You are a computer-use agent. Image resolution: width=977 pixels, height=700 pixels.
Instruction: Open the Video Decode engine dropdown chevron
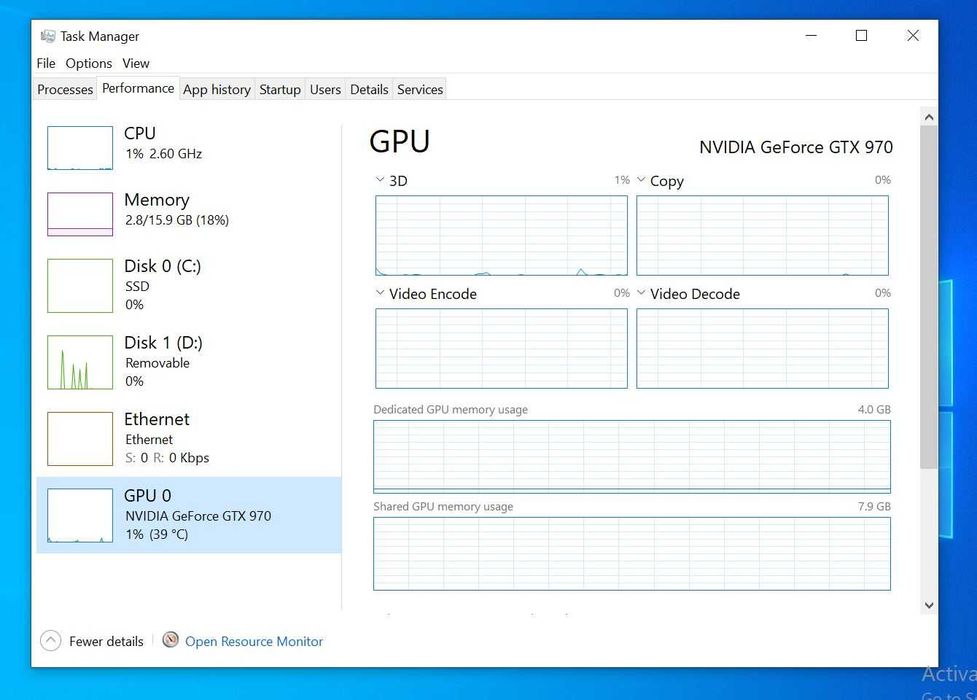click(x=641, y=292)
